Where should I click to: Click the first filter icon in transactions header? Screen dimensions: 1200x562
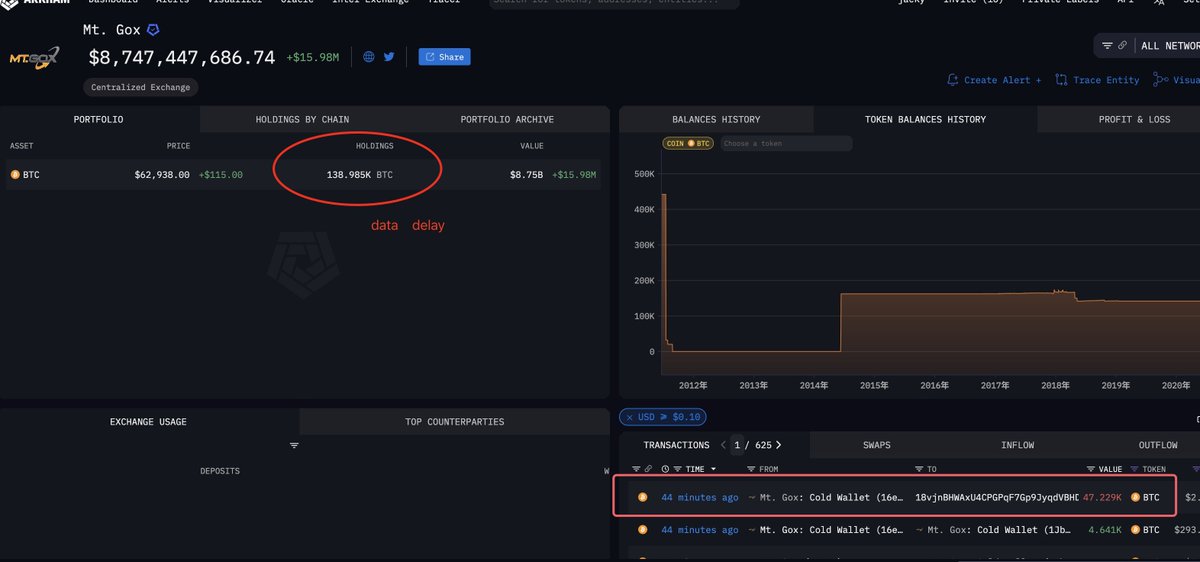636,469
